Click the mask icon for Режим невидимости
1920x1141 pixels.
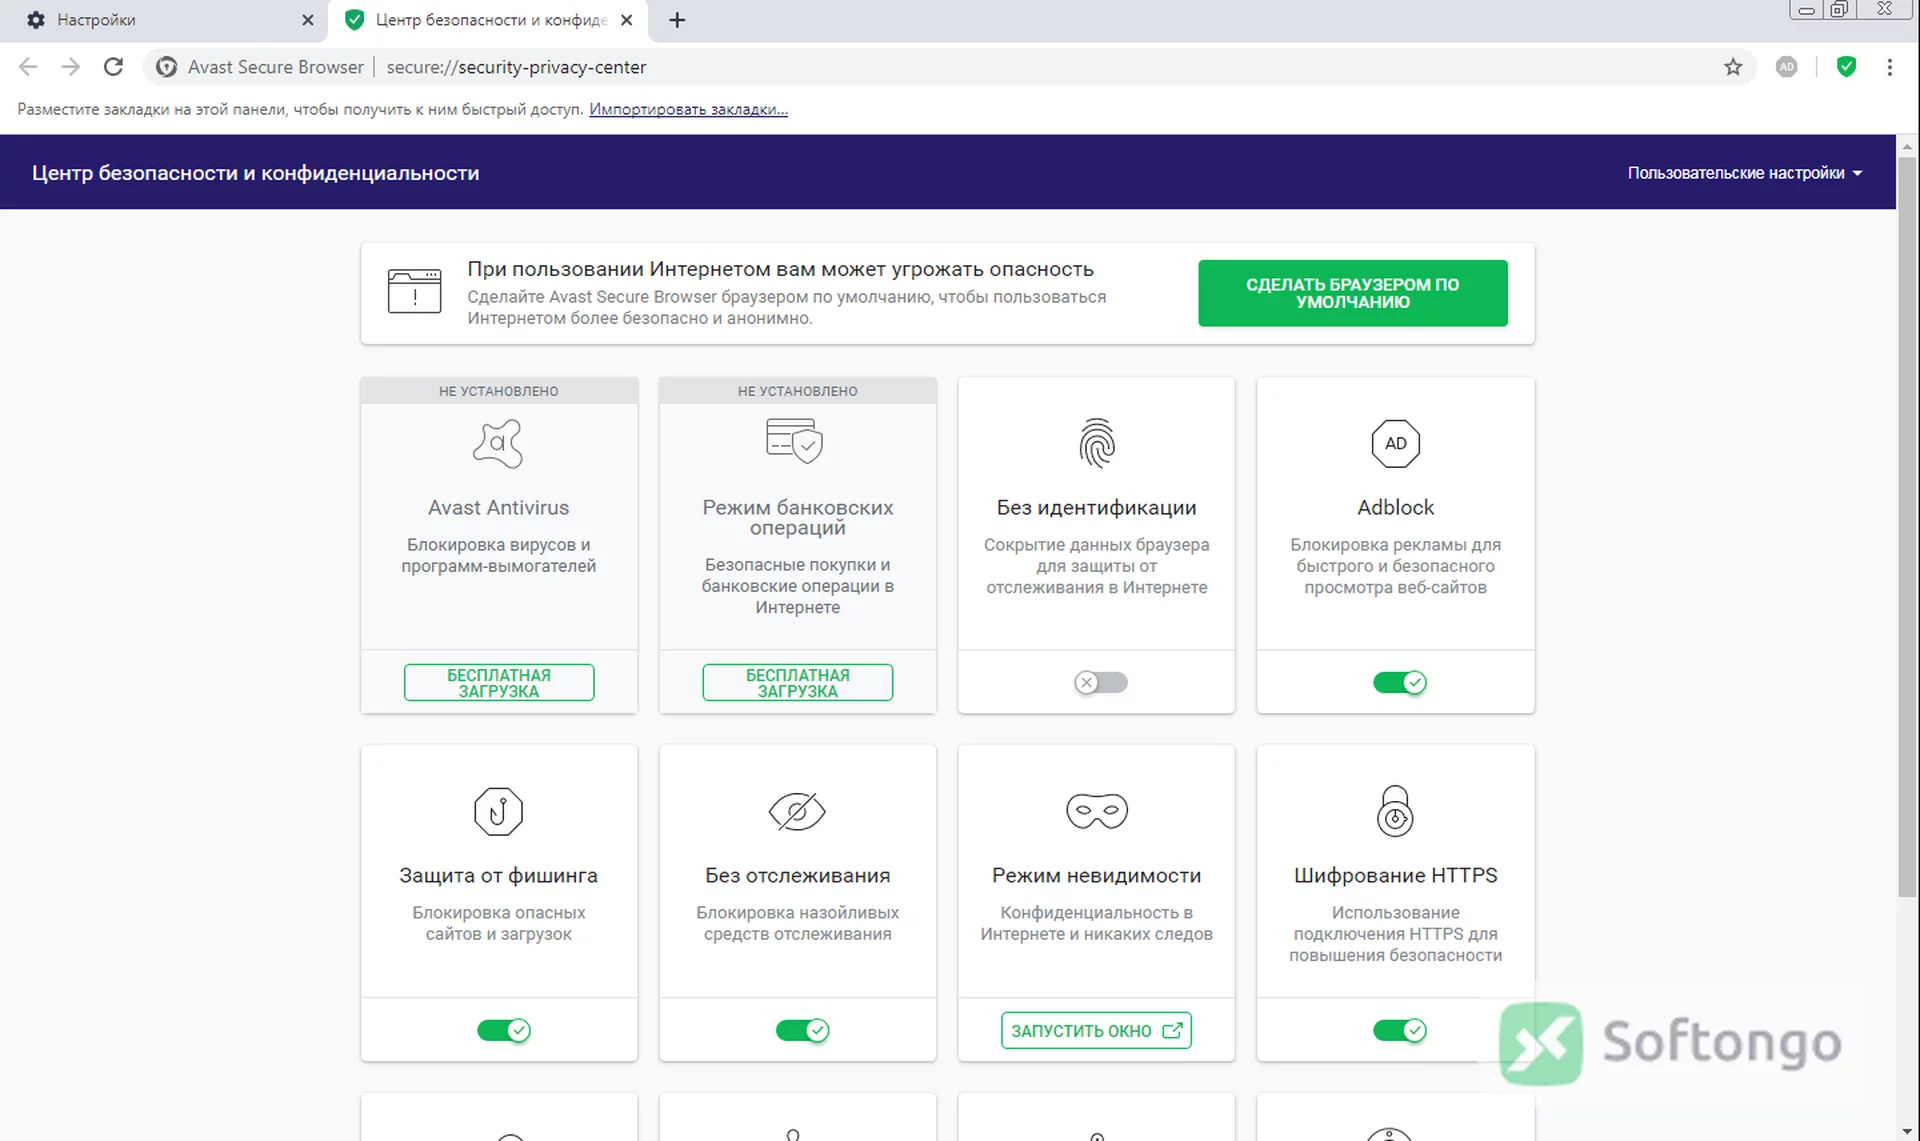pos(1097,811)
